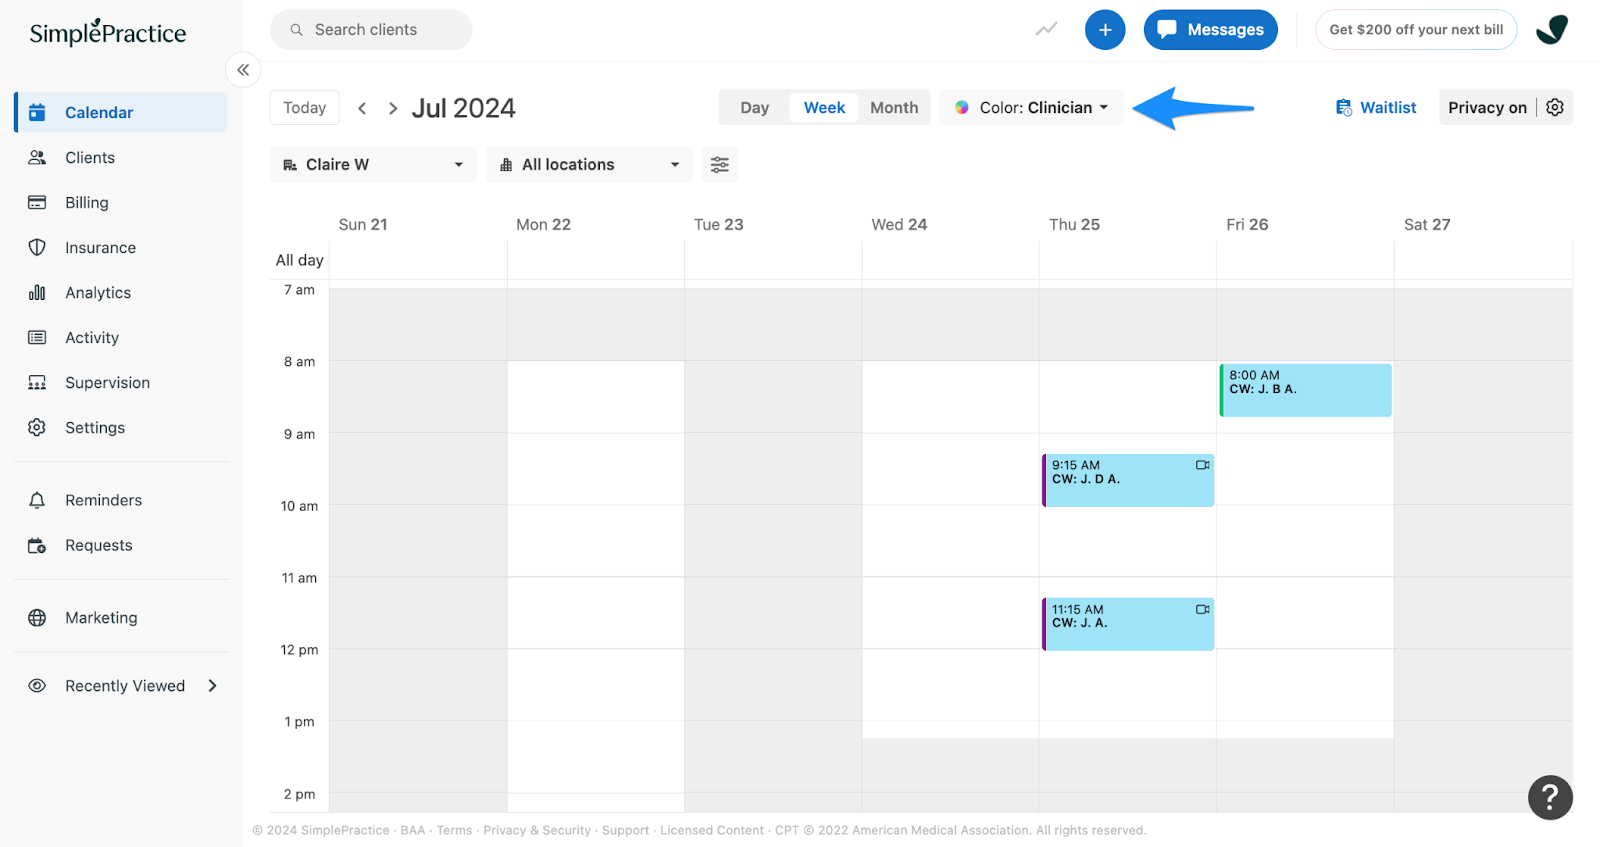This screenshot has height=847, width=1600.
Task: Select Analytics label in the sidebar
Action: click(x=98, y=293)
